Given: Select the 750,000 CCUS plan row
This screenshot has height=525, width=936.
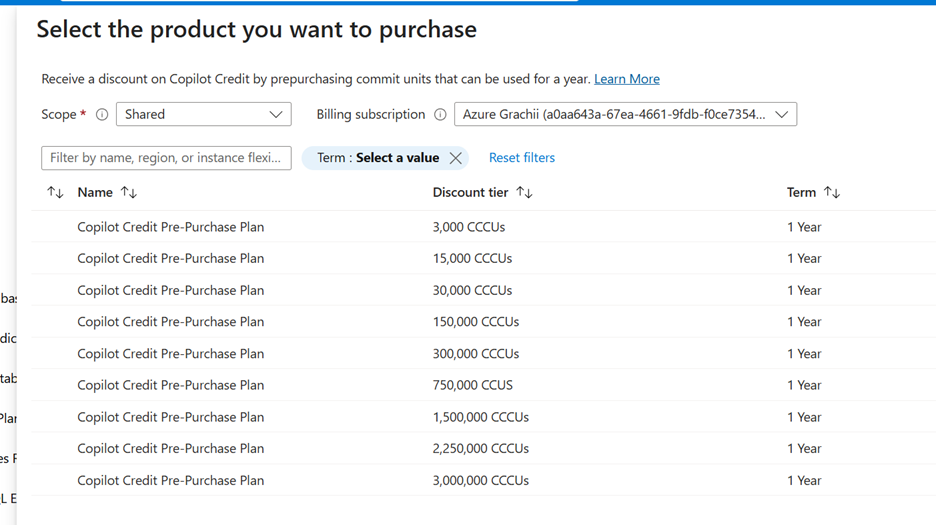Looking at the screenshot, I should tap(484, 385).
